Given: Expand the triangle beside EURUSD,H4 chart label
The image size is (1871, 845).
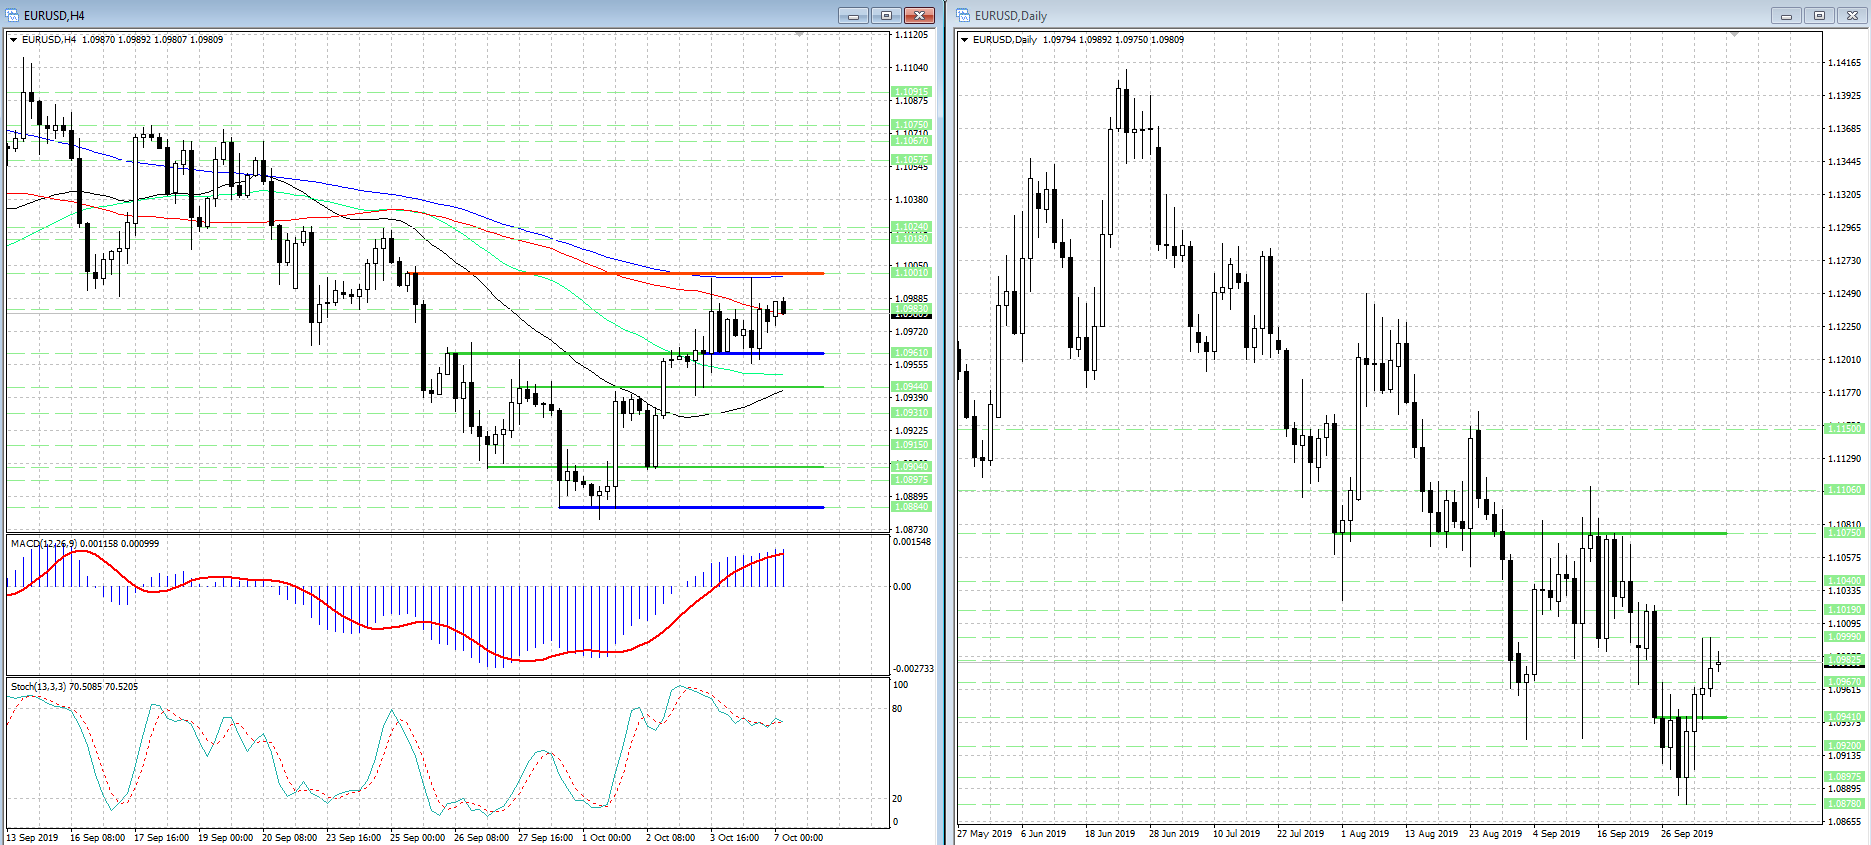Looking at the screenshot, I should pos(14,40).
